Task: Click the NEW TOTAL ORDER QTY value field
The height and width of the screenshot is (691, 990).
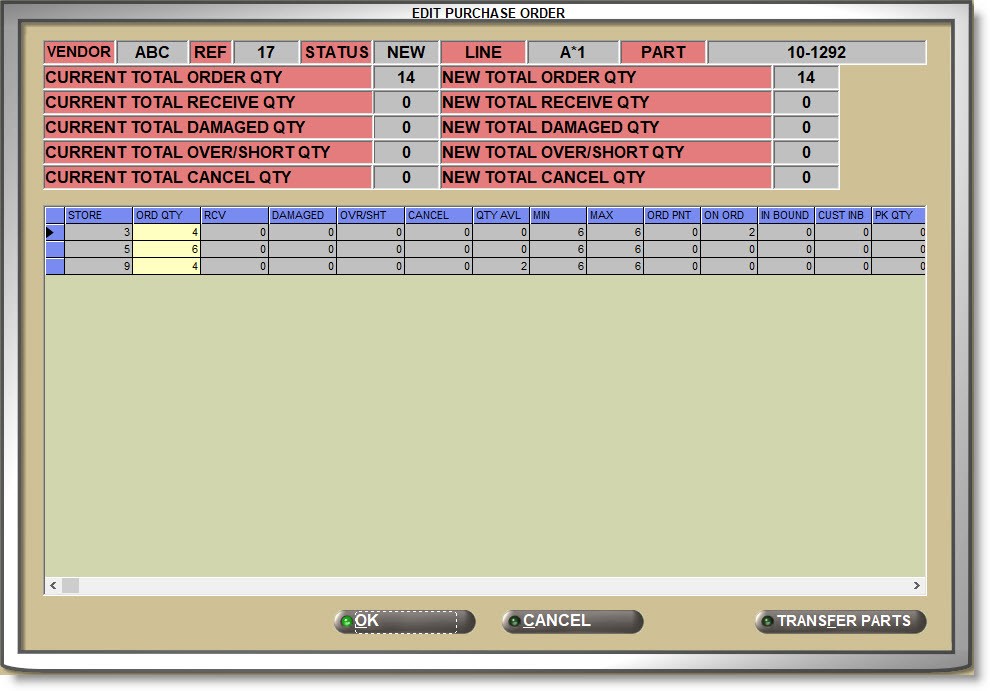Action: click(805, 77)
